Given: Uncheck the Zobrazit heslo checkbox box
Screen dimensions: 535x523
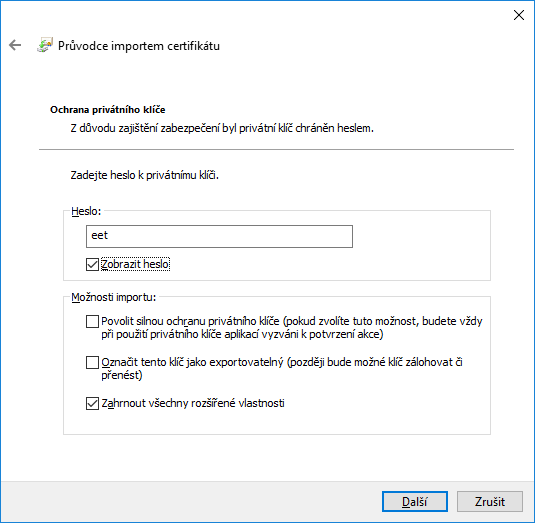Looking at the screenshot, I should coord(92,264).
